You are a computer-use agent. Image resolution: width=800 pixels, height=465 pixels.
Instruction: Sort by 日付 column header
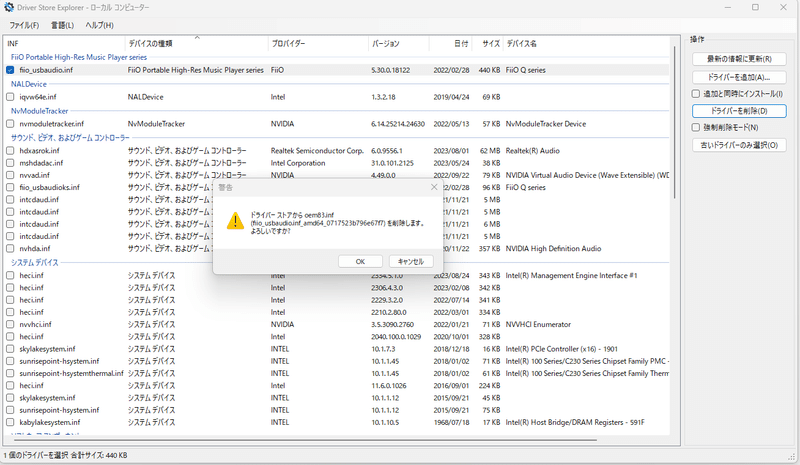(x=451, y=43)
